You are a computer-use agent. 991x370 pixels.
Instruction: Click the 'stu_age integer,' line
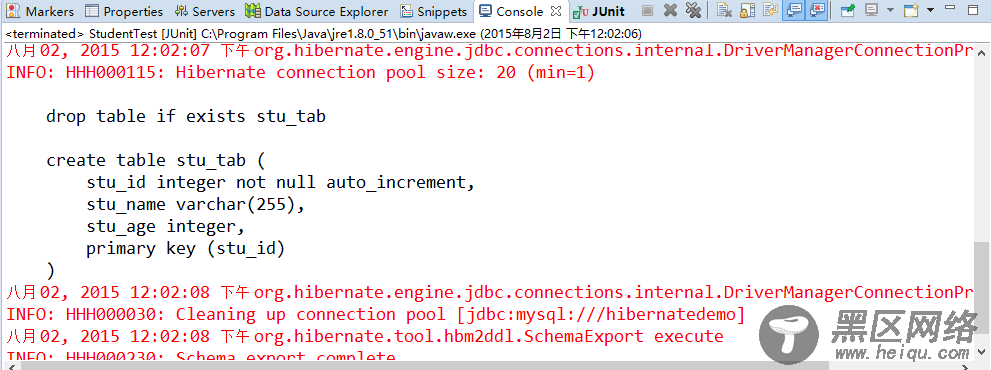click(x=166, y=227)
